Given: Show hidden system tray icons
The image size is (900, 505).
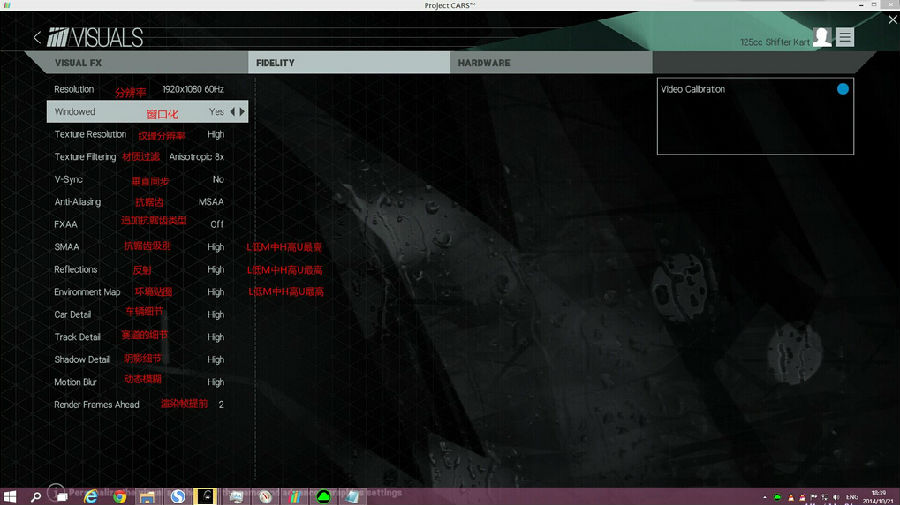Looking at the screenshot, I should (x=765, y=498).
